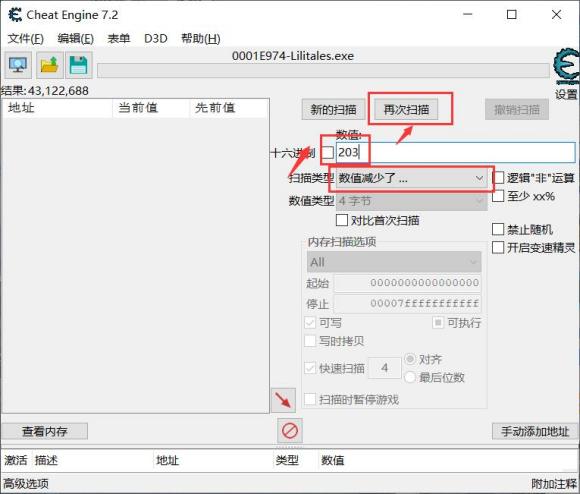Click the 当前值 column header
This screenshot has height=494, width=580.
pos(151,108)
